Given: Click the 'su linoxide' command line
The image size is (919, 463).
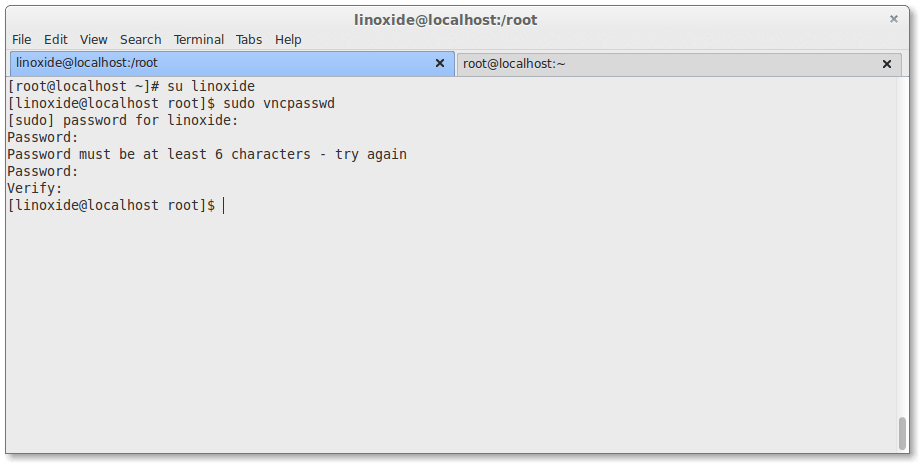Looking at the screenshot, I should 131,86.
